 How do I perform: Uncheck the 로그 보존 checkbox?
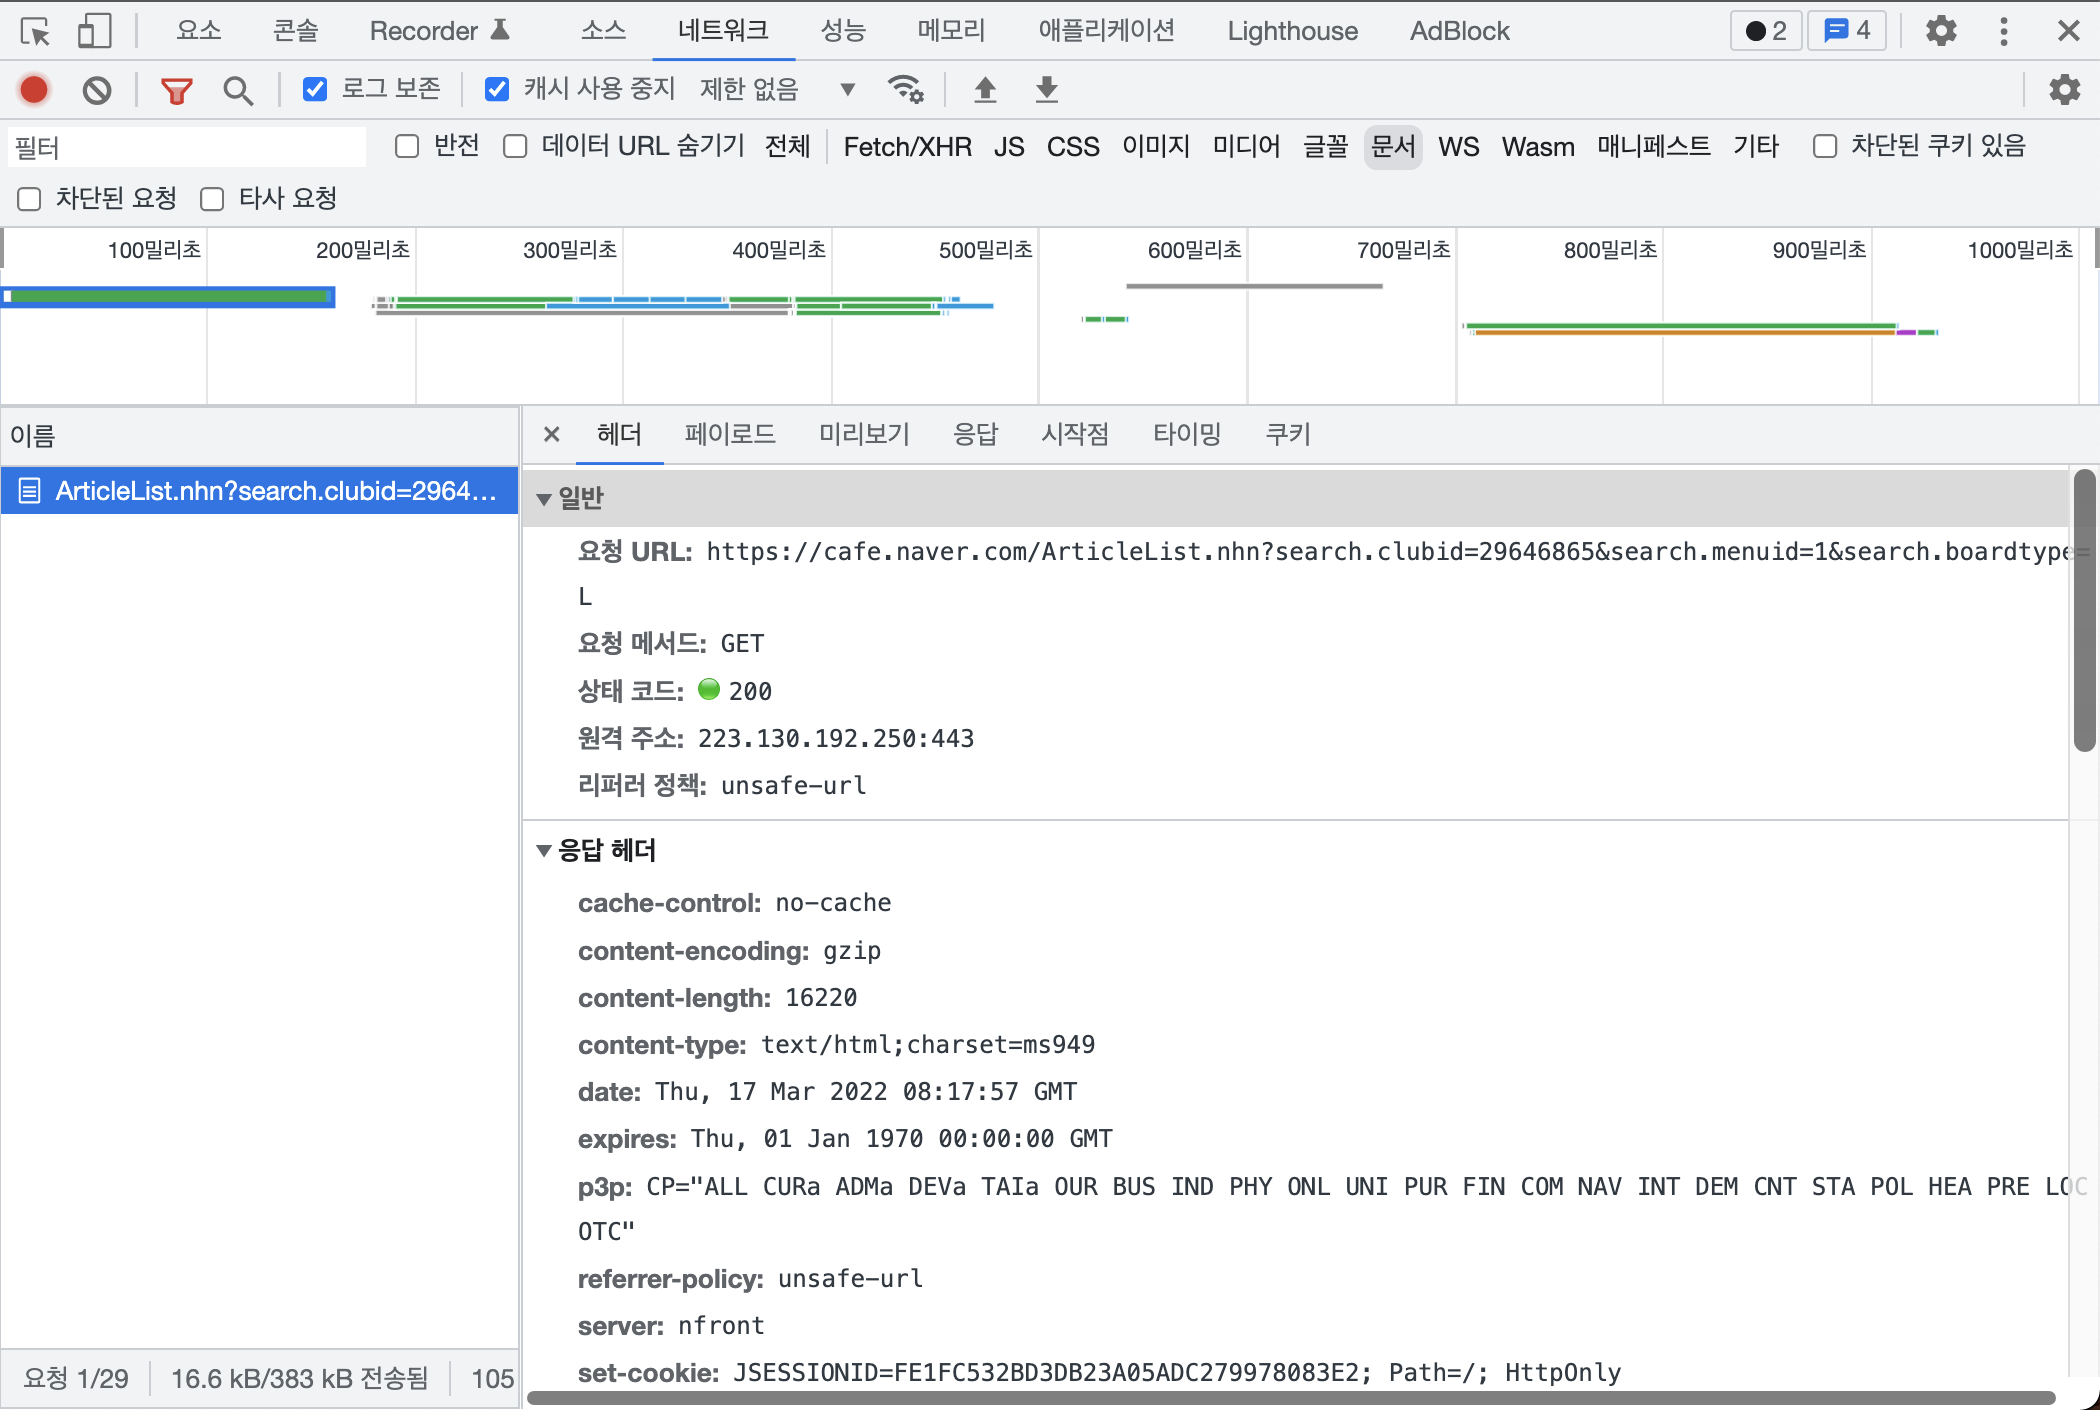pyautogui.click(x=315, y=90)
